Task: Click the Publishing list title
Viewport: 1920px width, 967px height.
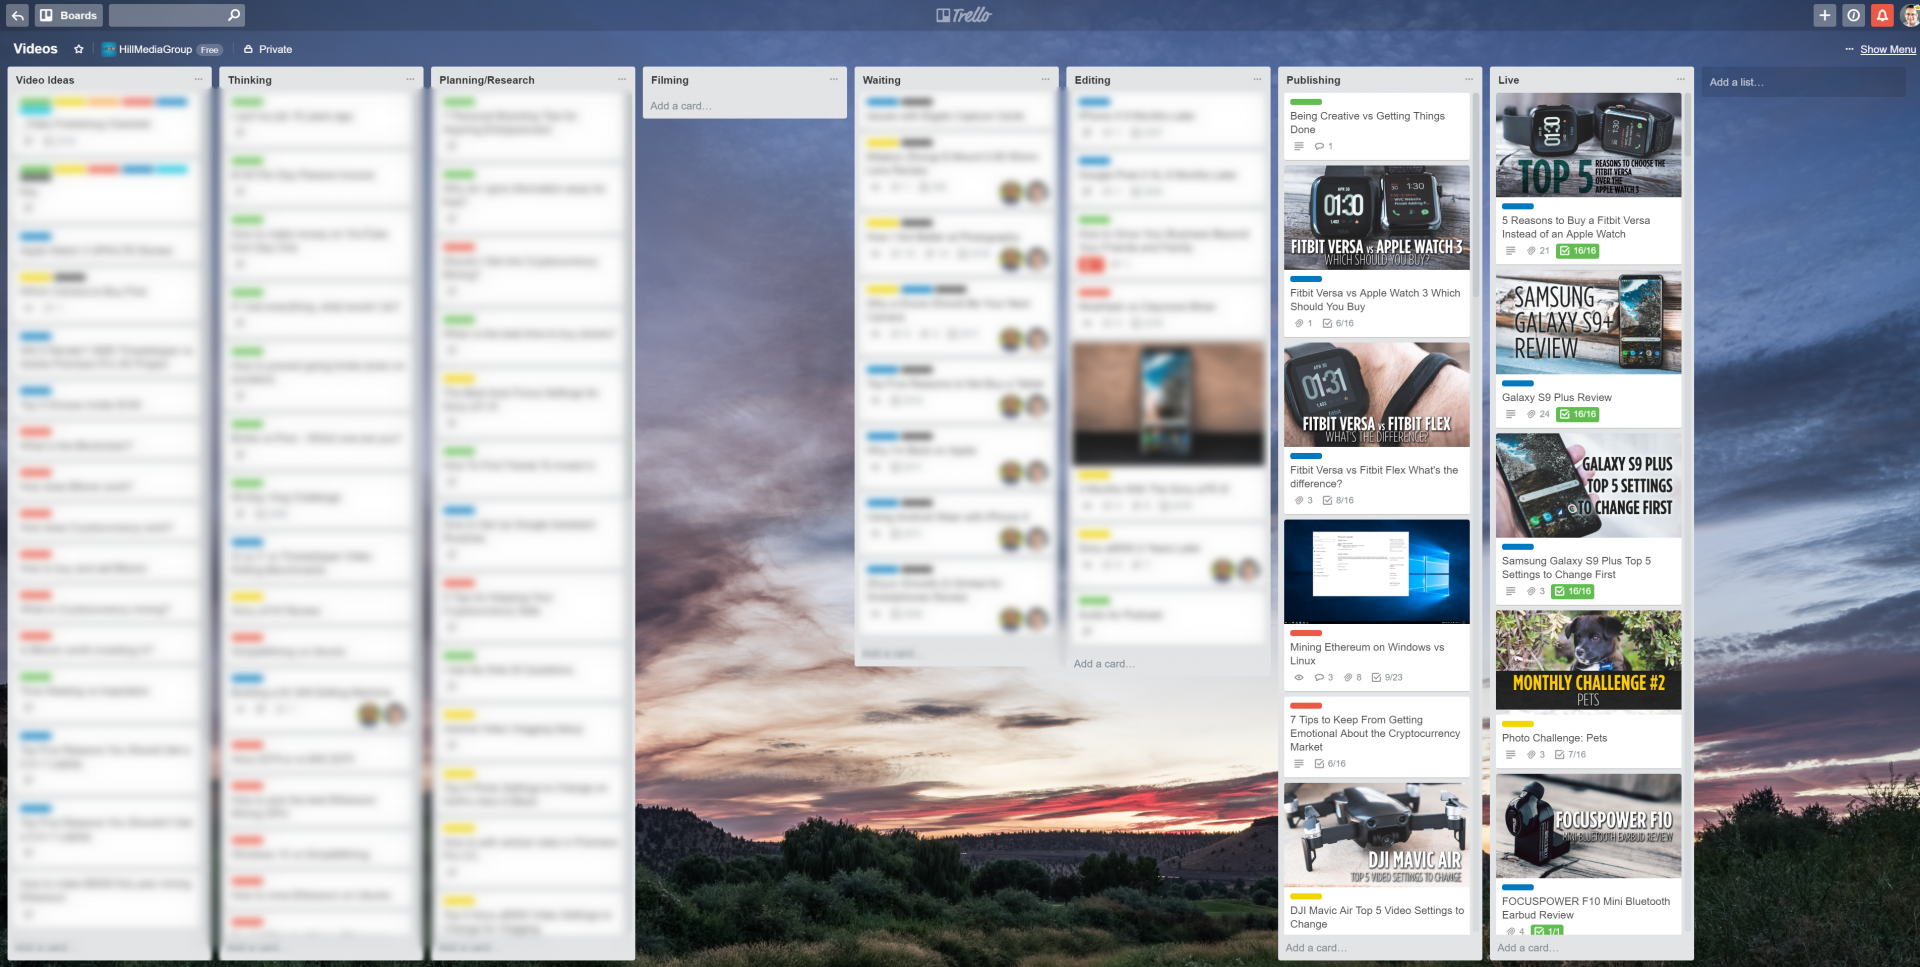Action: (1313, 80)
